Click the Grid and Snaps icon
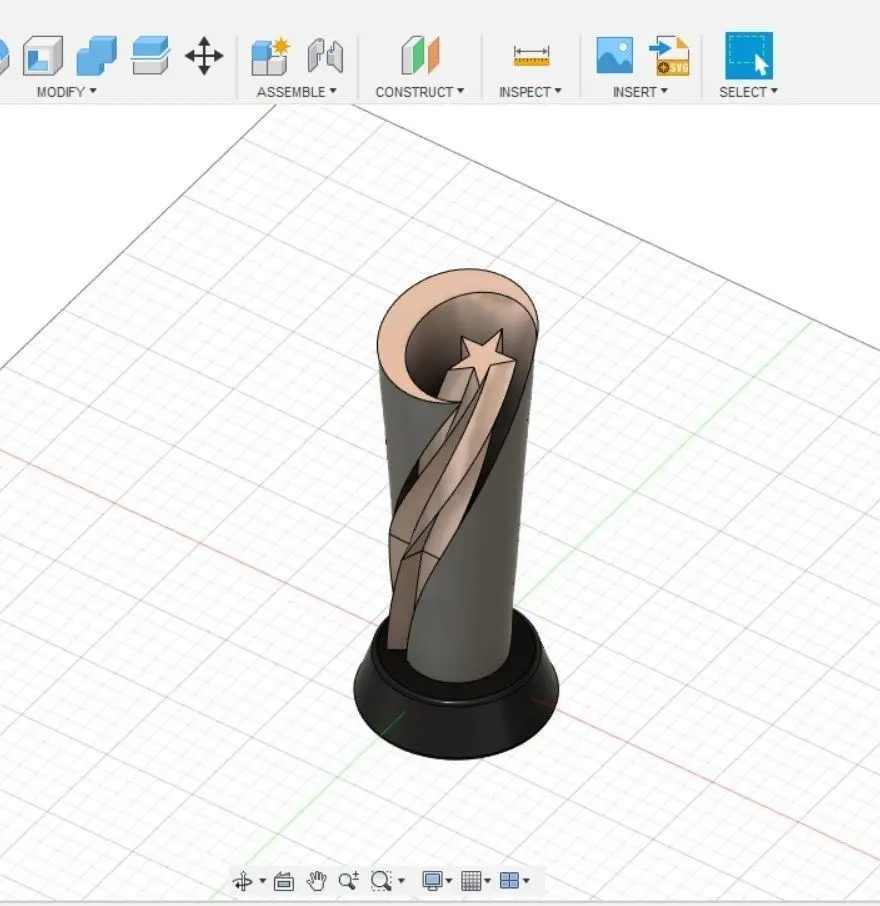Image resolution: width=880 pixels, height=906 pixels. click(471, 881)
